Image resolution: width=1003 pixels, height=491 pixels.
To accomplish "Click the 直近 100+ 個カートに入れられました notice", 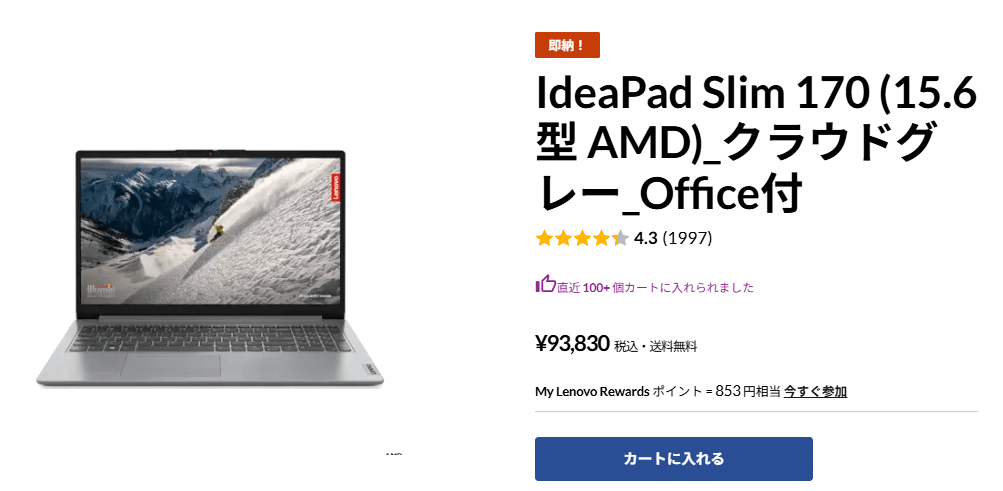I will coord(655,288).
